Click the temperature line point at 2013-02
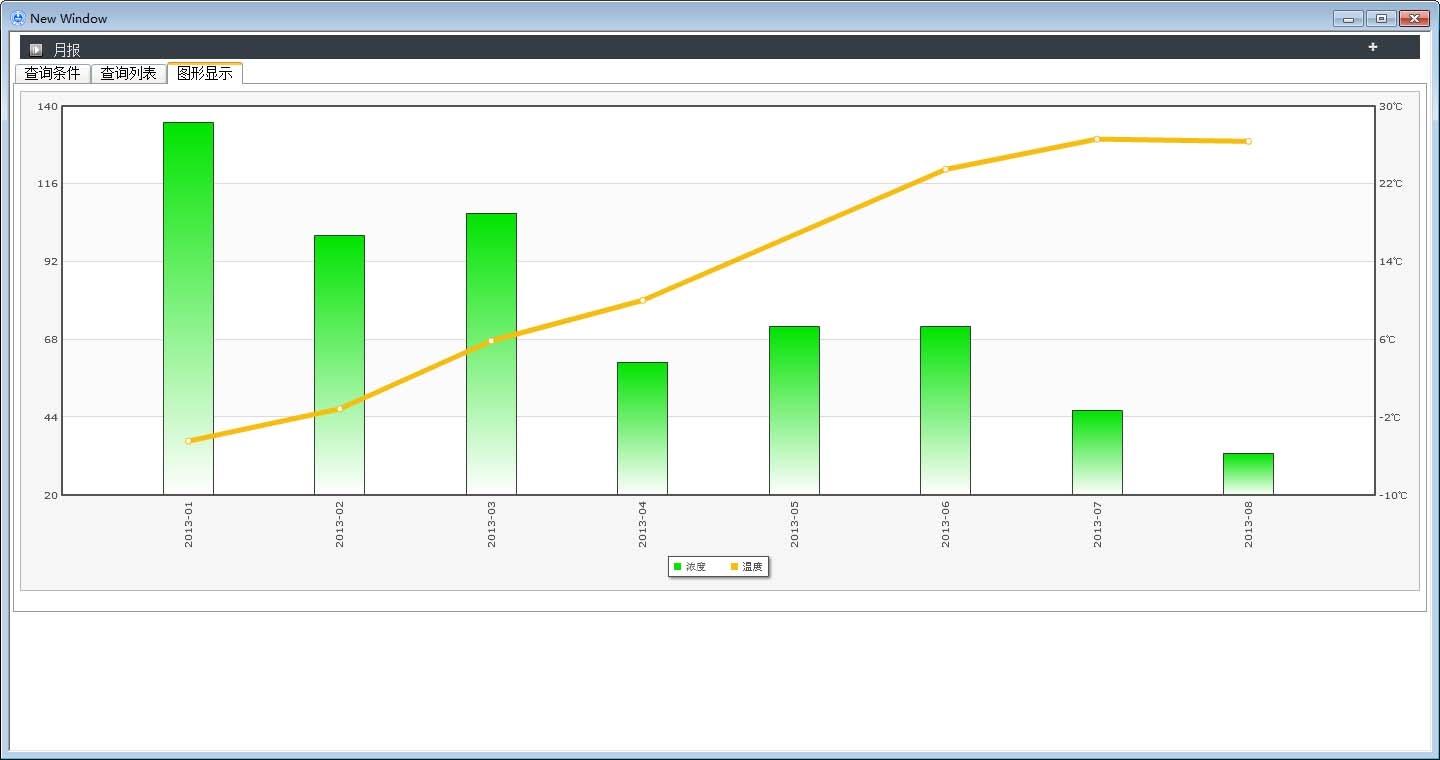This screenshot has width=1440, height=760. 340,408
